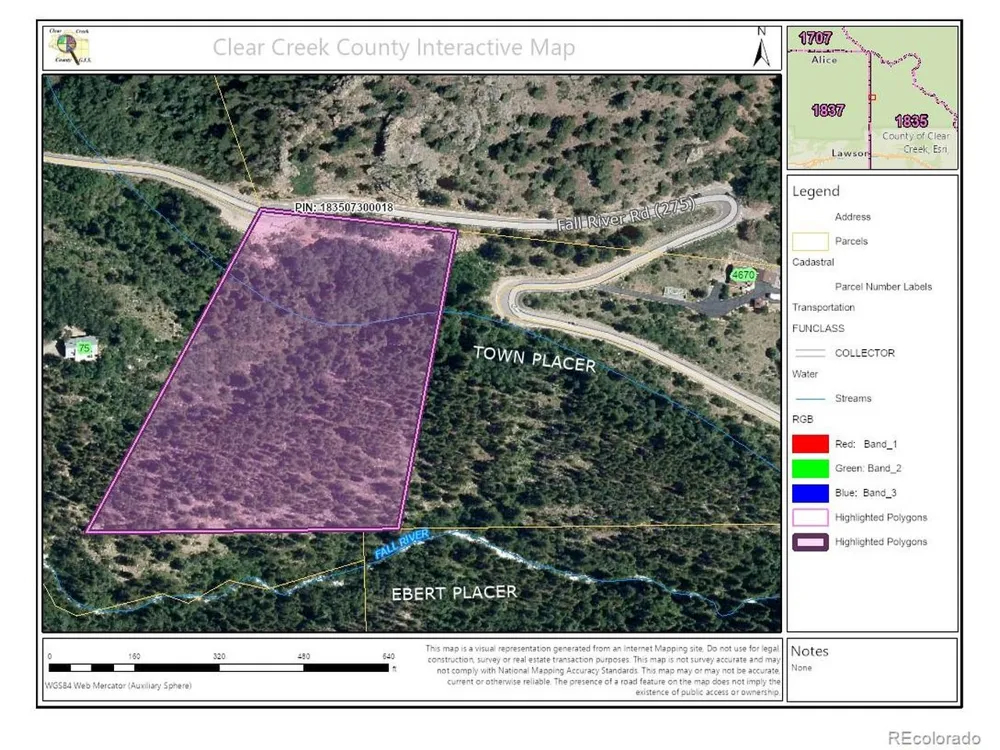Click the light pink Highlighted Polygons swatch
Screen dimensions: 1000x750
810,517
